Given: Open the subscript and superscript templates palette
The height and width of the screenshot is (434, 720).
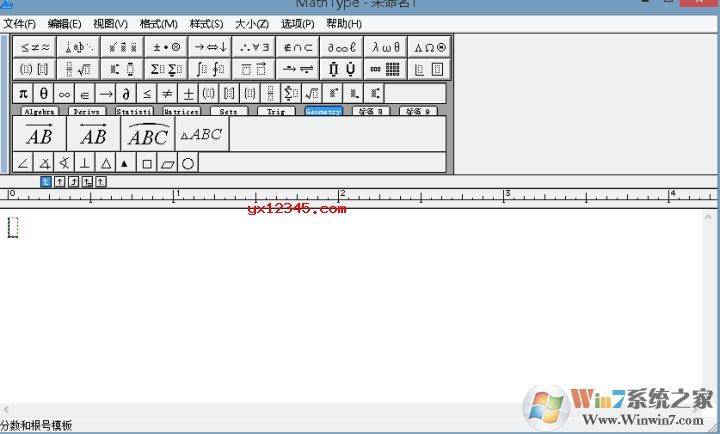Looking at the screenshot, I should coord(122,69).
